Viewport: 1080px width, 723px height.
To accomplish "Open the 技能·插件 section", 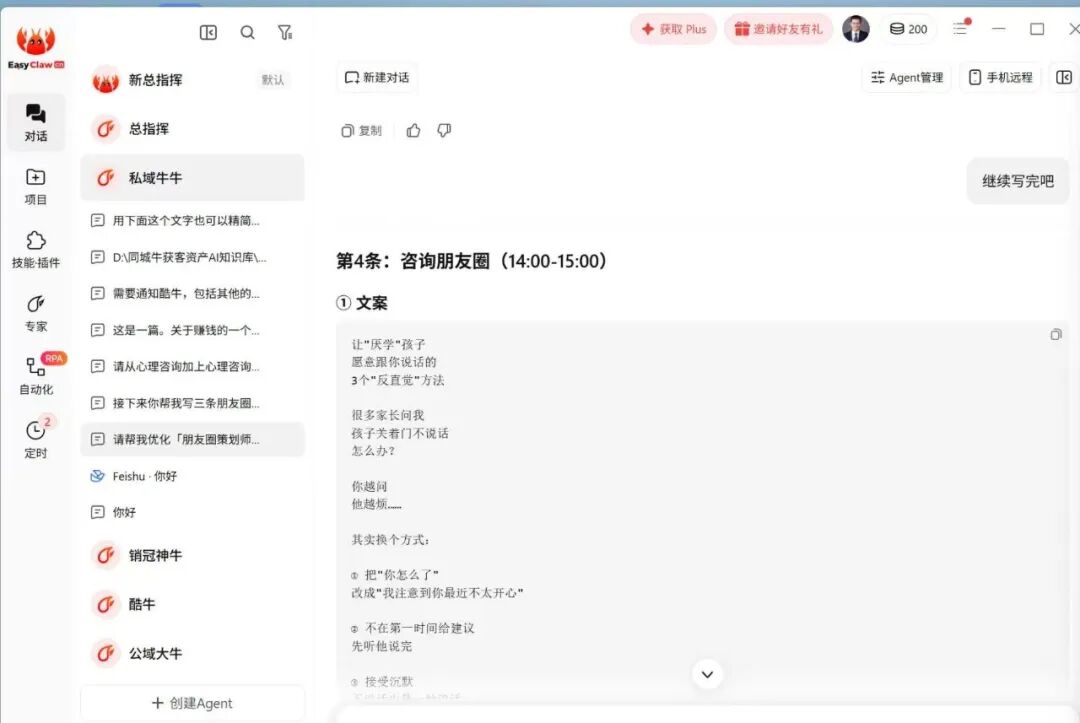I will (x=36, y=249).
